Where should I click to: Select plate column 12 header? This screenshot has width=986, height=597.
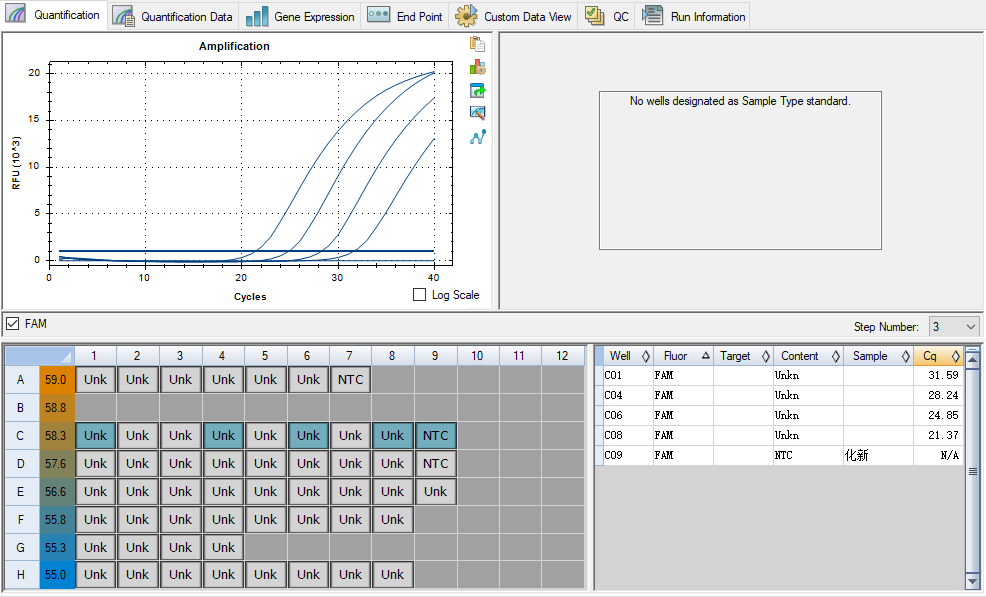[562, 355]
